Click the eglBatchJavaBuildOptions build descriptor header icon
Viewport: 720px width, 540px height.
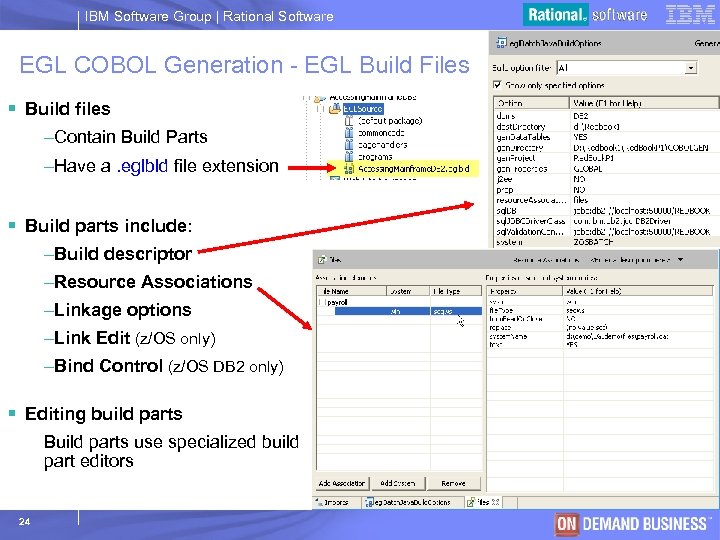click(x=501, y=43)
